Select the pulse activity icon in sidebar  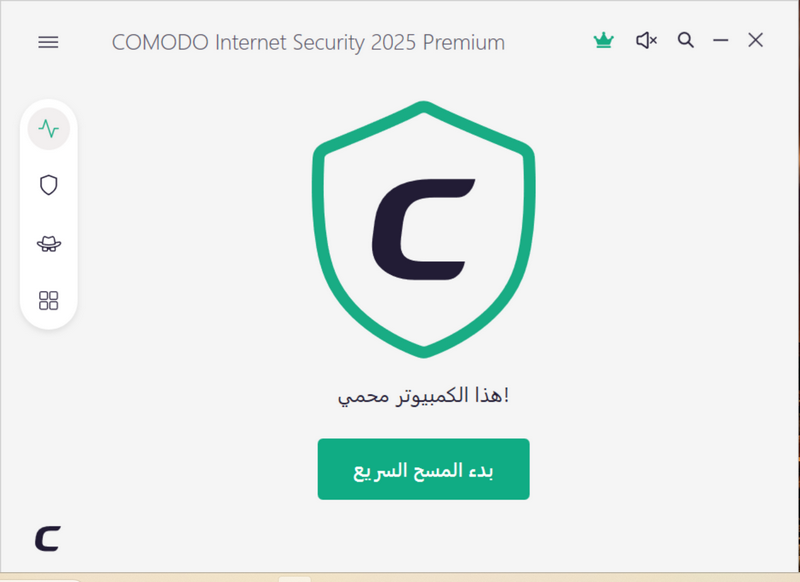coord(48,129)
